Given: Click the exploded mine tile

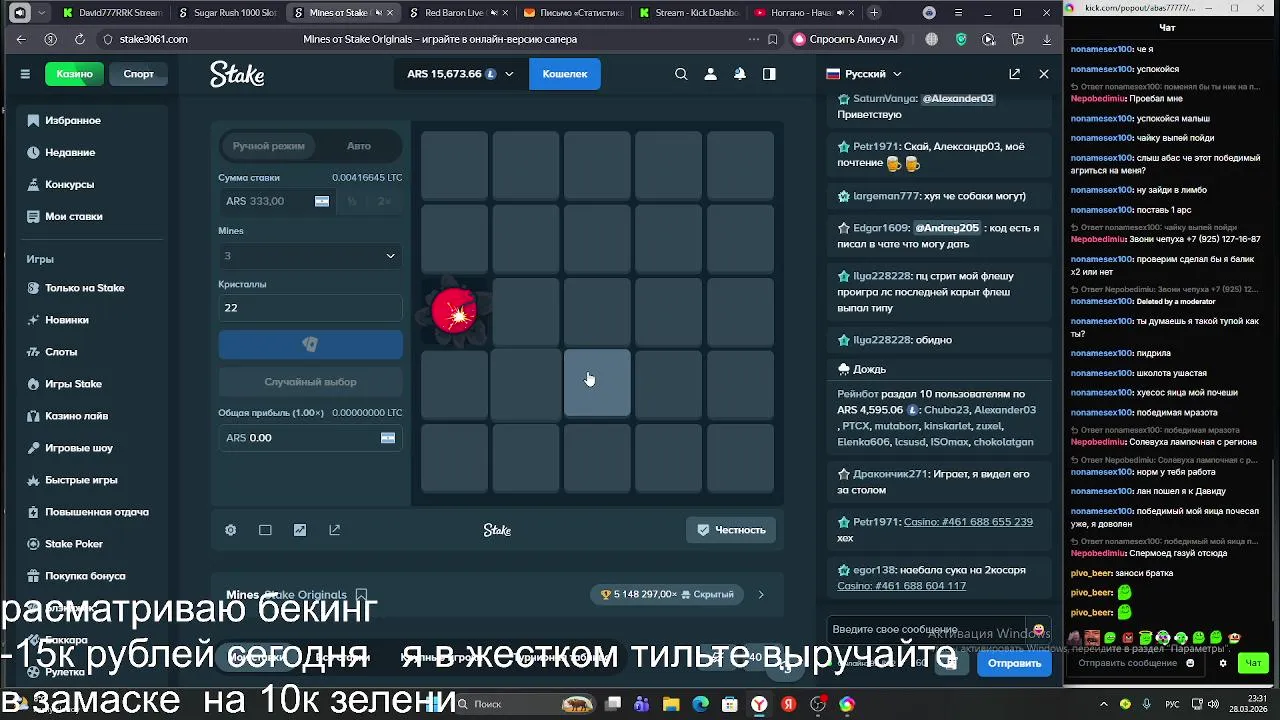Looking at the screenshot, I should tap(455, 311).
